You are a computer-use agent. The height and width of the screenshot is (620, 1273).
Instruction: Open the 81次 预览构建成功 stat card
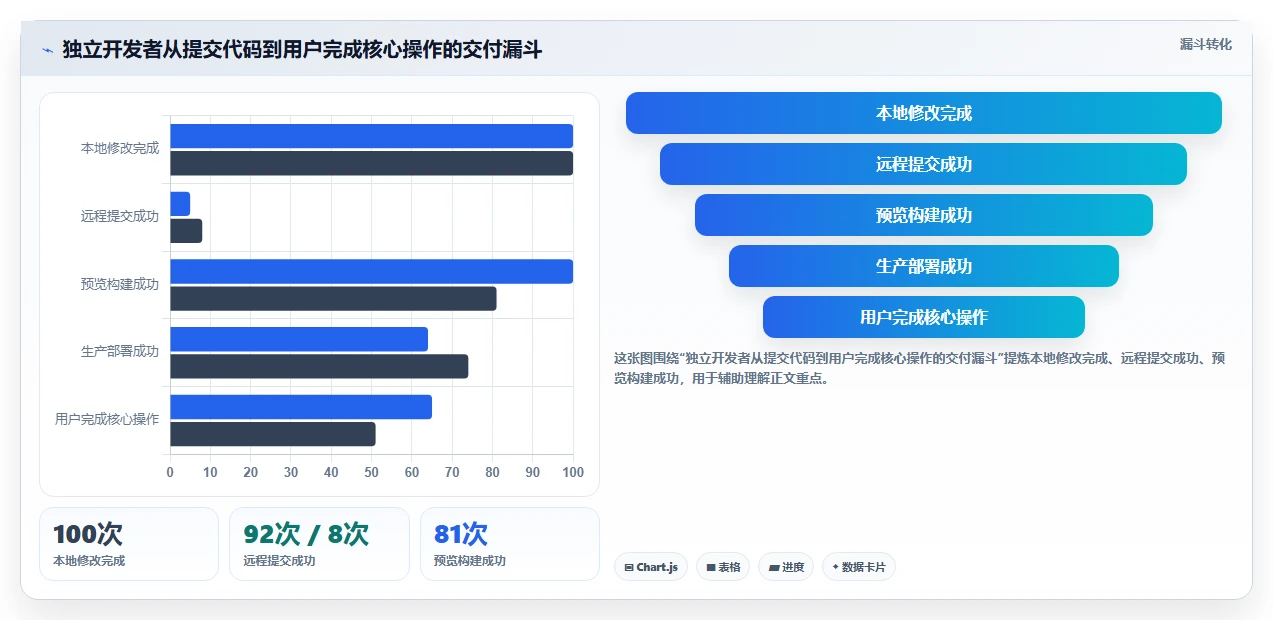(510, 544)
